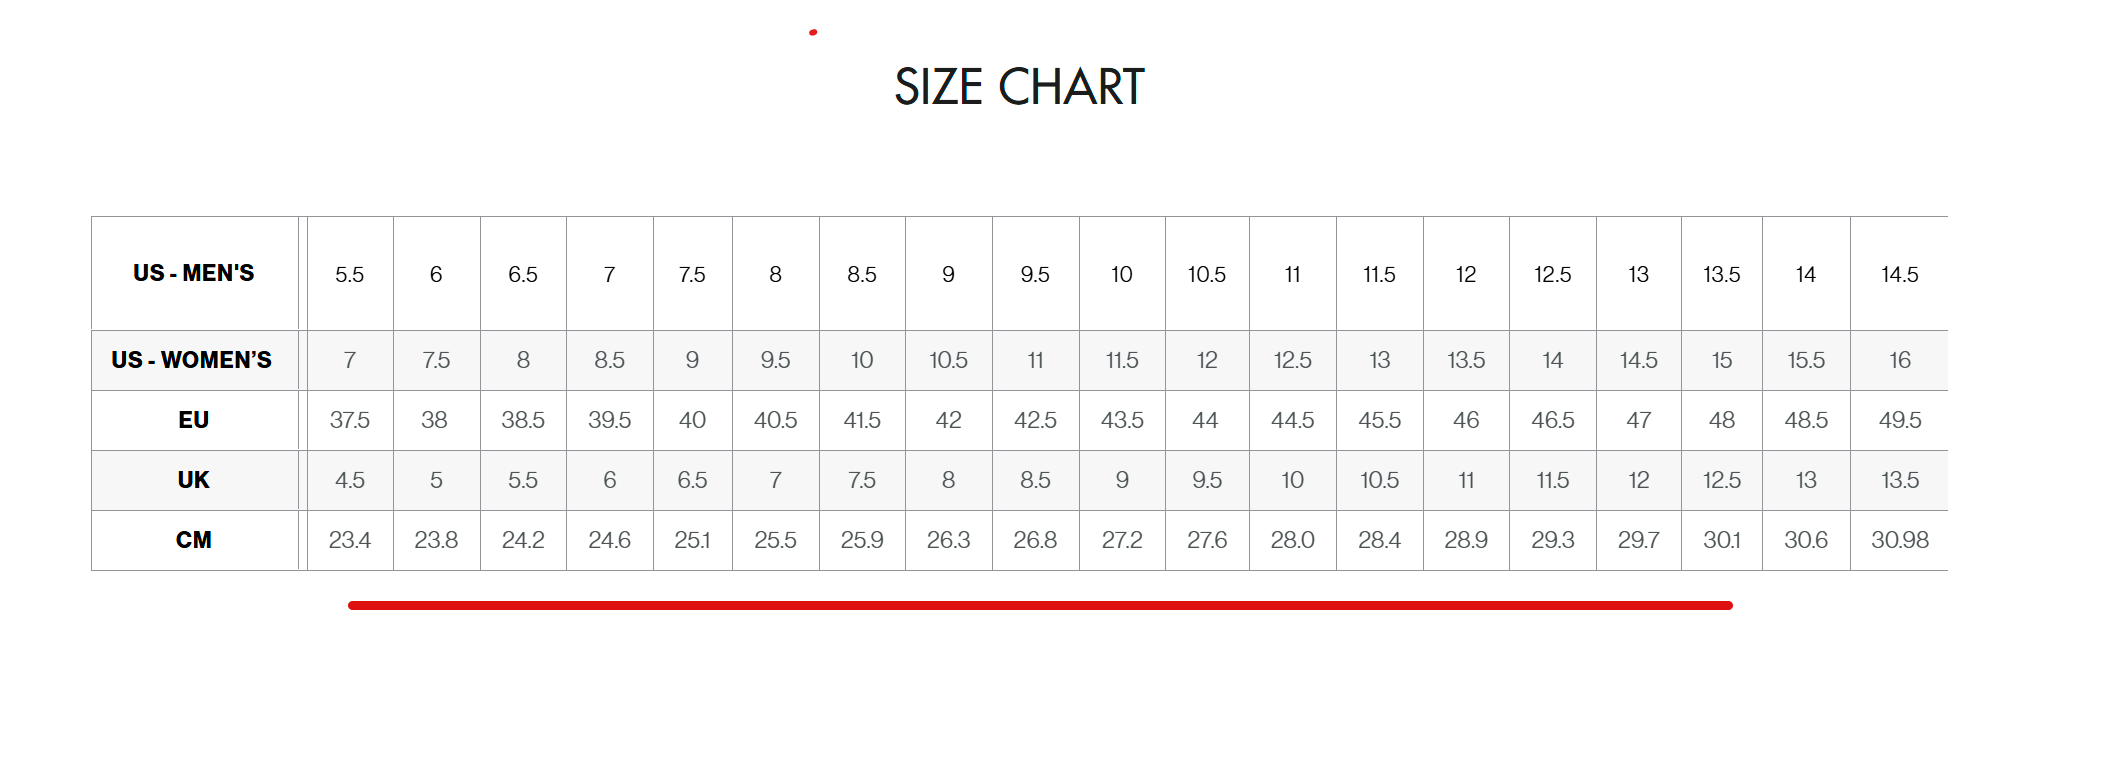Click the 49.5 cell in the EU row

click(x=1900, y=420)
